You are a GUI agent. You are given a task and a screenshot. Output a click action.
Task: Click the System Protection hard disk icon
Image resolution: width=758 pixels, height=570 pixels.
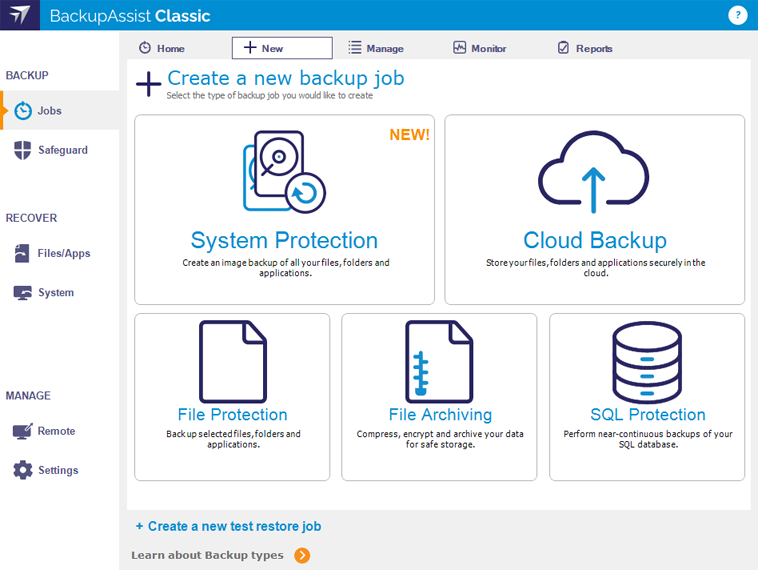284,172
